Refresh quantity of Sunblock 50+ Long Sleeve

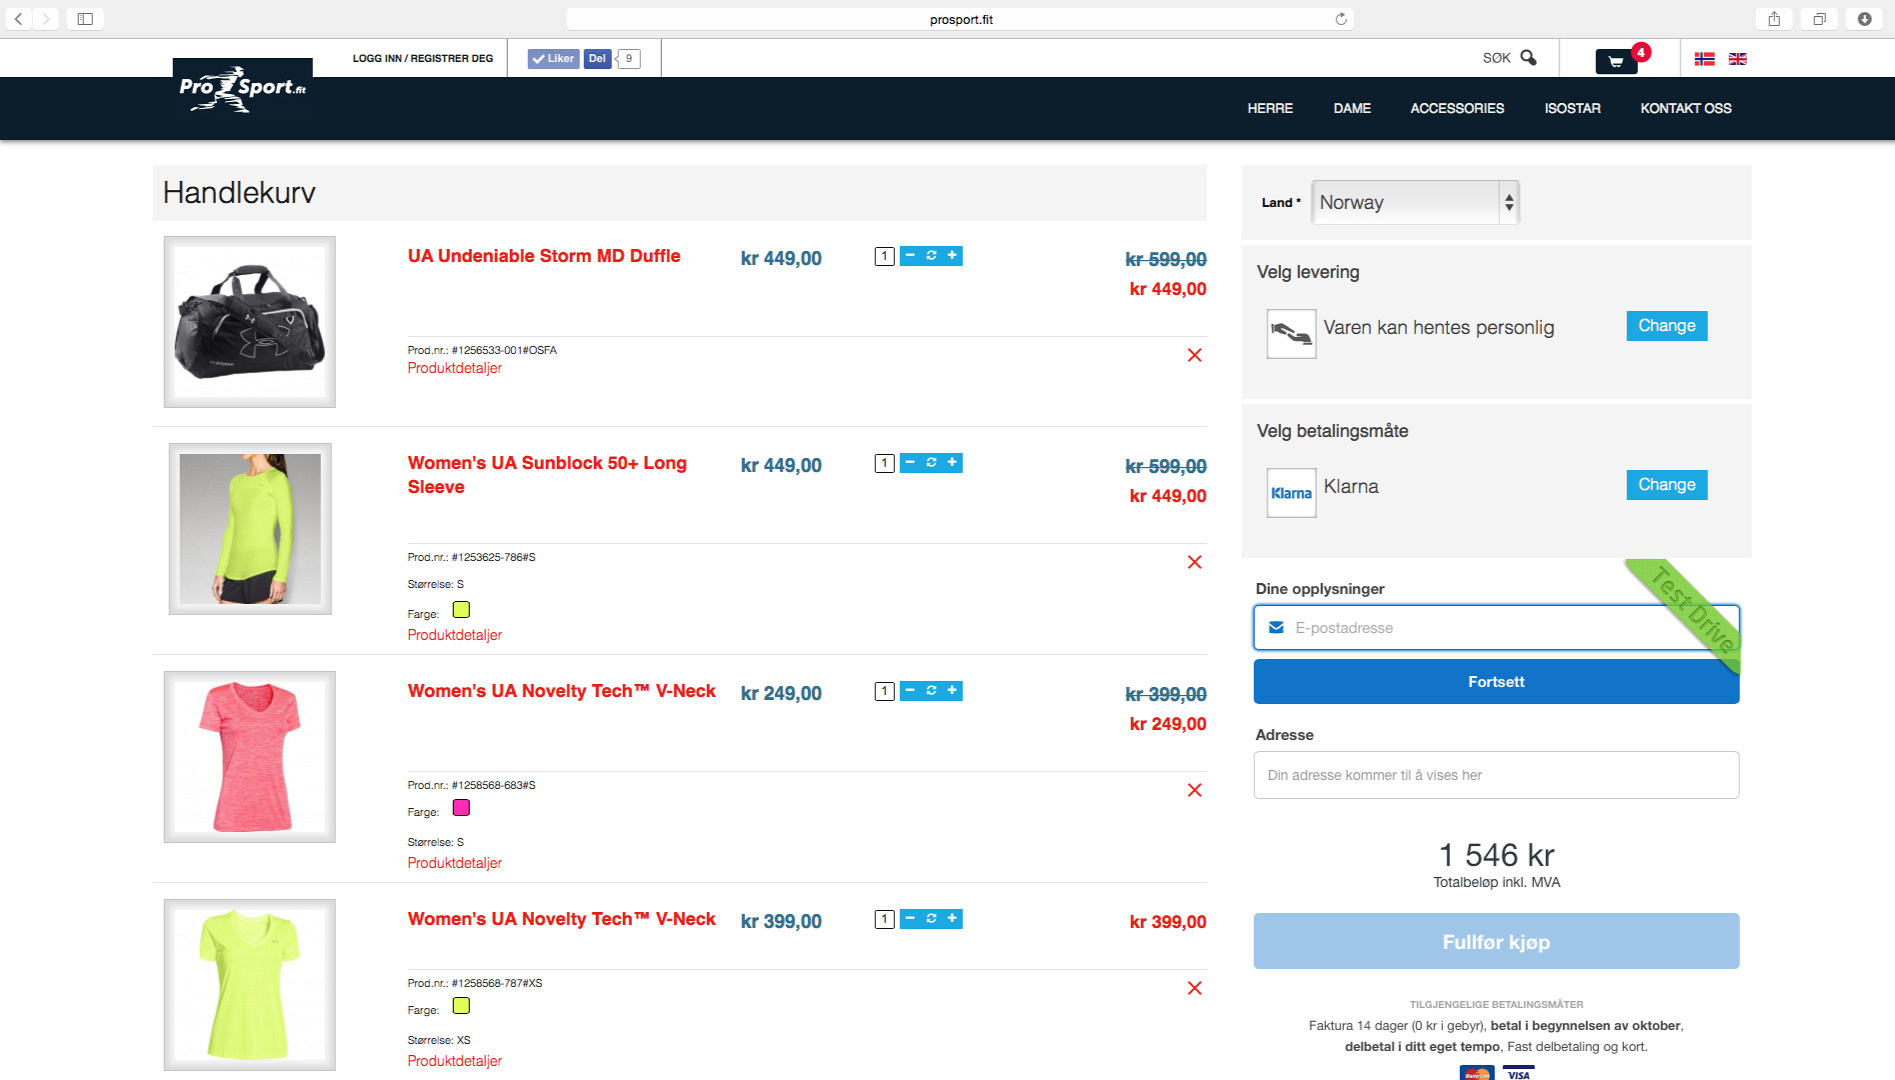pyautogui.click(x=931, y=463)
